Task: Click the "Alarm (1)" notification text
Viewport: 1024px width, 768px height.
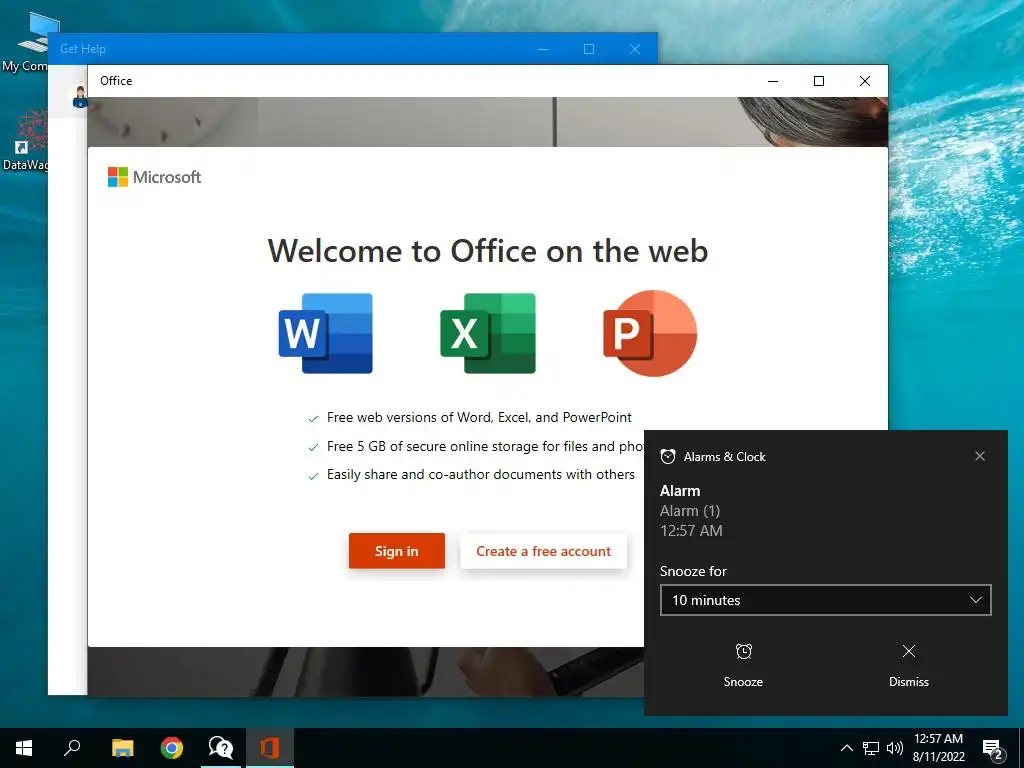Action: click(690, 511)
